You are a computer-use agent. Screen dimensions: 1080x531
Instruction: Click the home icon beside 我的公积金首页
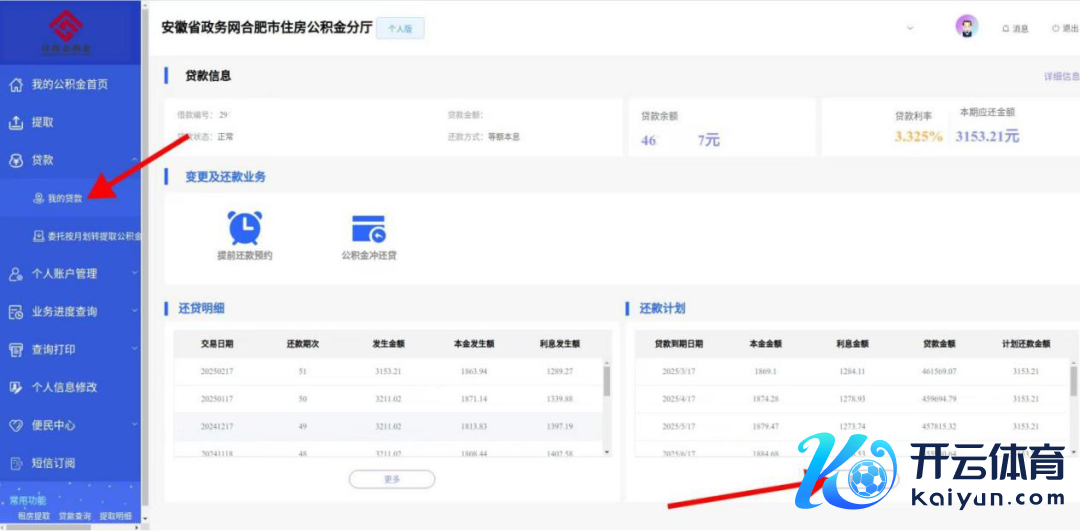(x=16, y=85)
